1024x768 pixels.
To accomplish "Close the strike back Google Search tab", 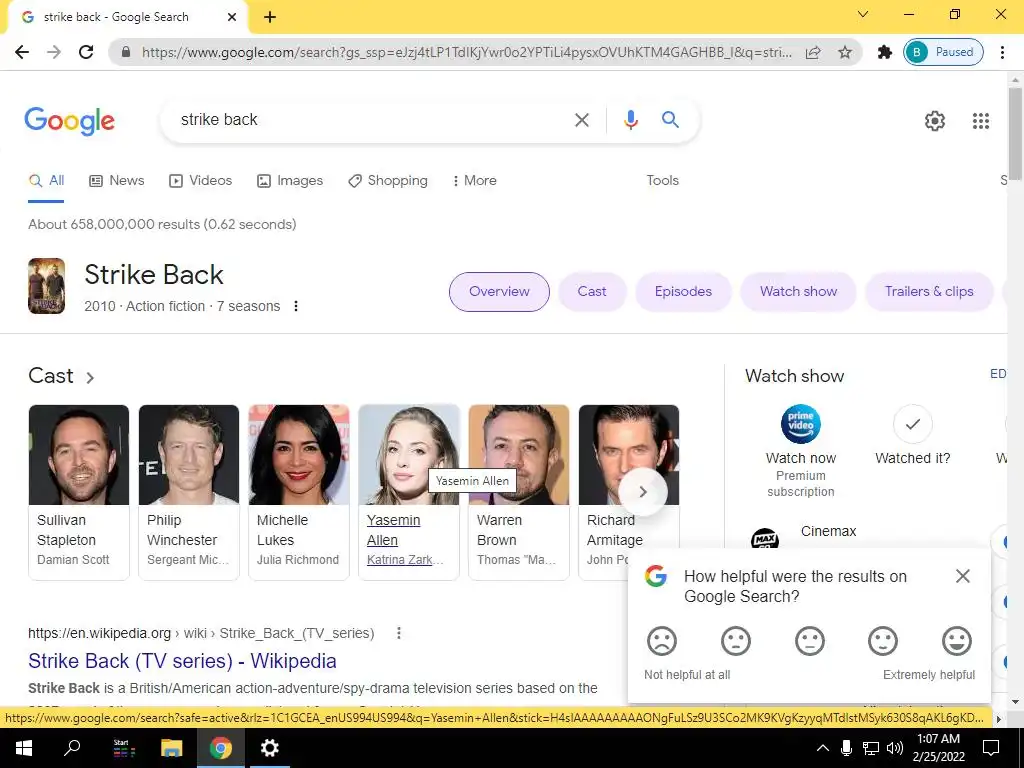I will pyautogui.click(x=232, y=17).
